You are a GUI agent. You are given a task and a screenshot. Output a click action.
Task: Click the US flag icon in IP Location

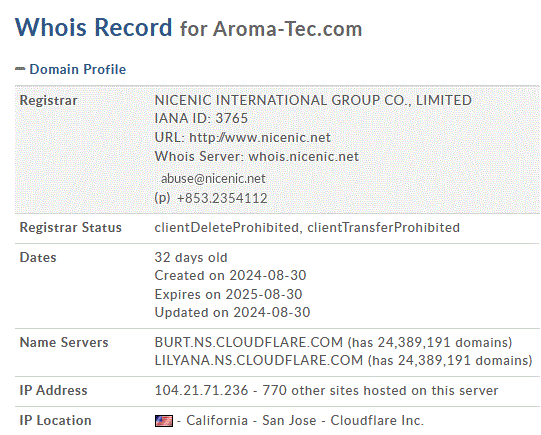[164, 421]
